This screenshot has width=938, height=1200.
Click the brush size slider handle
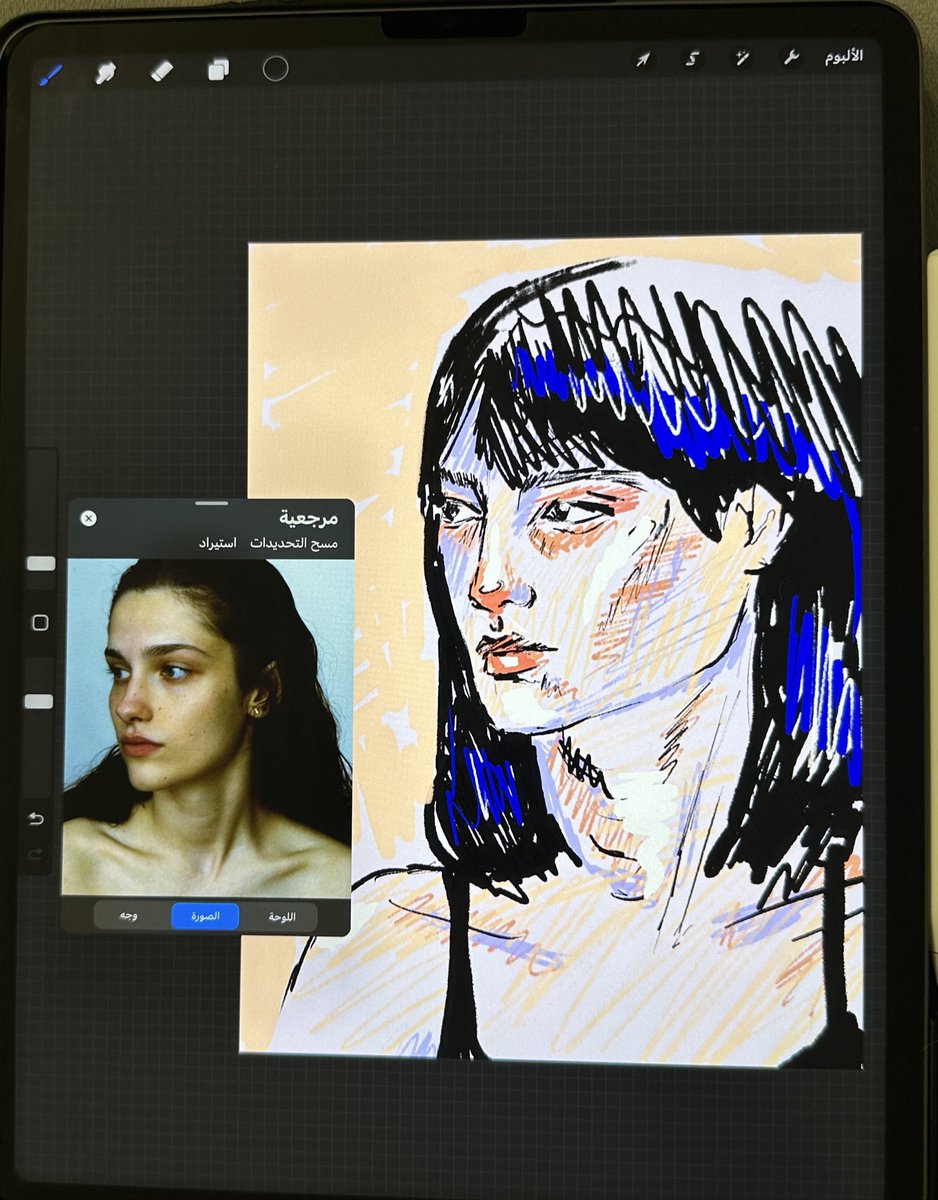pyautogui.click(x=40, y=563)
